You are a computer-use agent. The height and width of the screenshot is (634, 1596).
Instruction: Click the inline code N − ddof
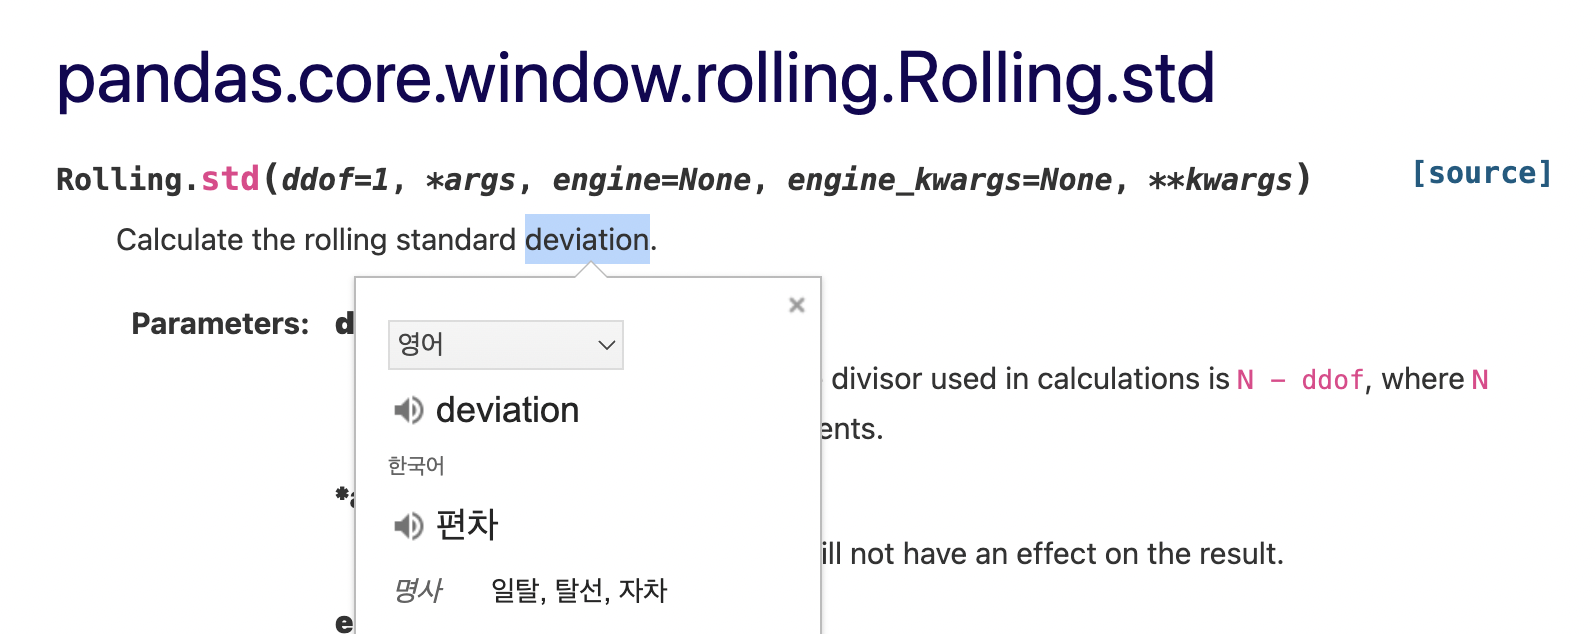(x=1300, y=380)
